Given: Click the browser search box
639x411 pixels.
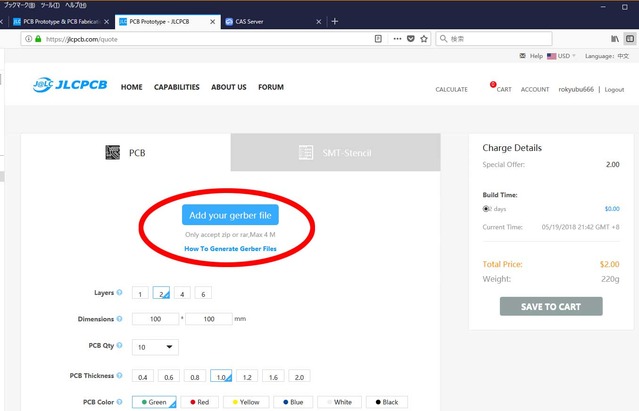Looking at the screenshot, I should [x=494, y=39].
